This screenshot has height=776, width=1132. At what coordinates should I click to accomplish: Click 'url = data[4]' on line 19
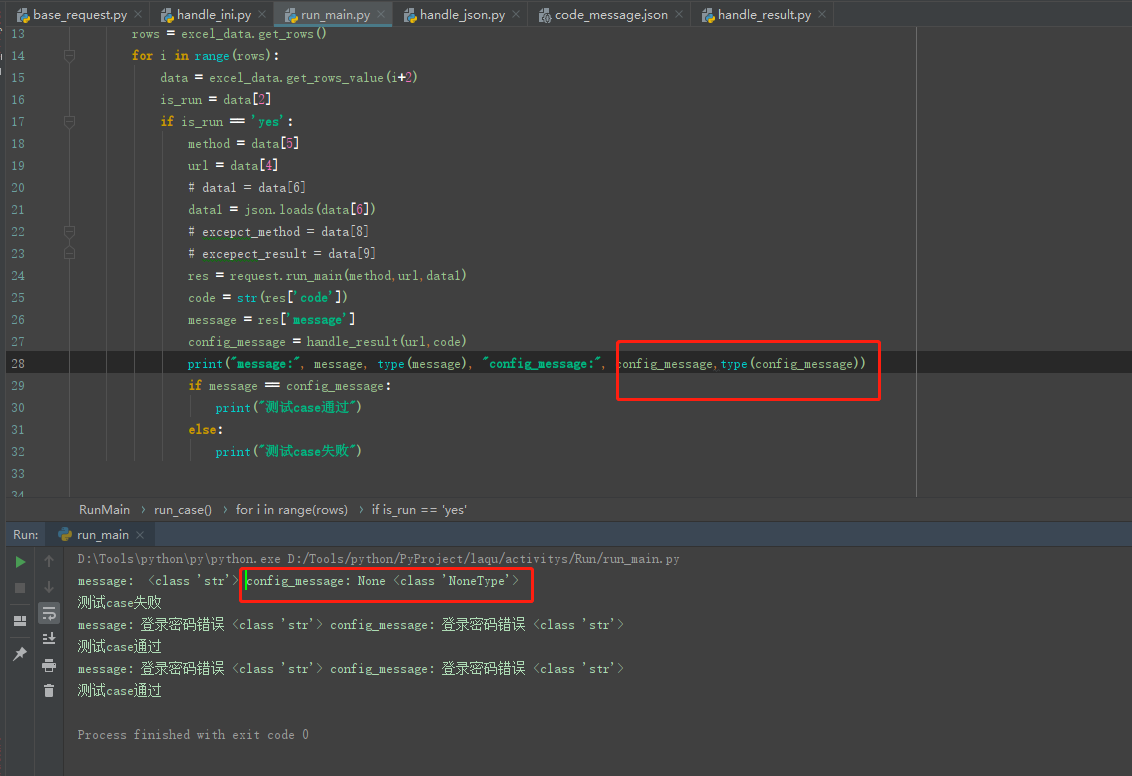tap(232, 165)
